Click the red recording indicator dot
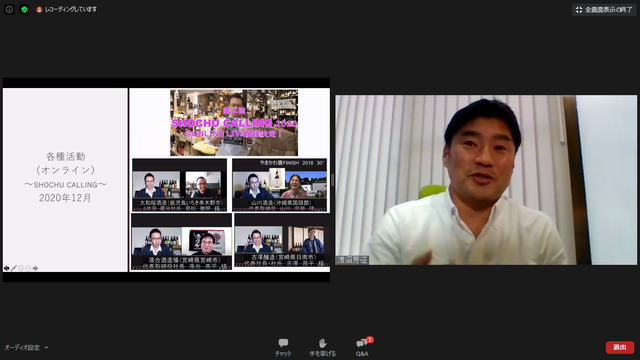 (x=39, y=9)
